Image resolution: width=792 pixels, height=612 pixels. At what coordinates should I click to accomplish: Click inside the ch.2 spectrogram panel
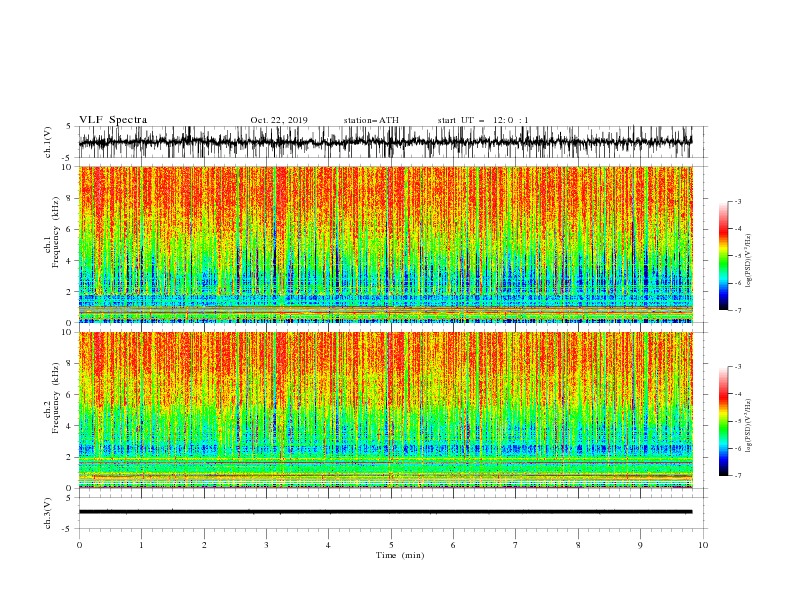click(x=385, y=410)
